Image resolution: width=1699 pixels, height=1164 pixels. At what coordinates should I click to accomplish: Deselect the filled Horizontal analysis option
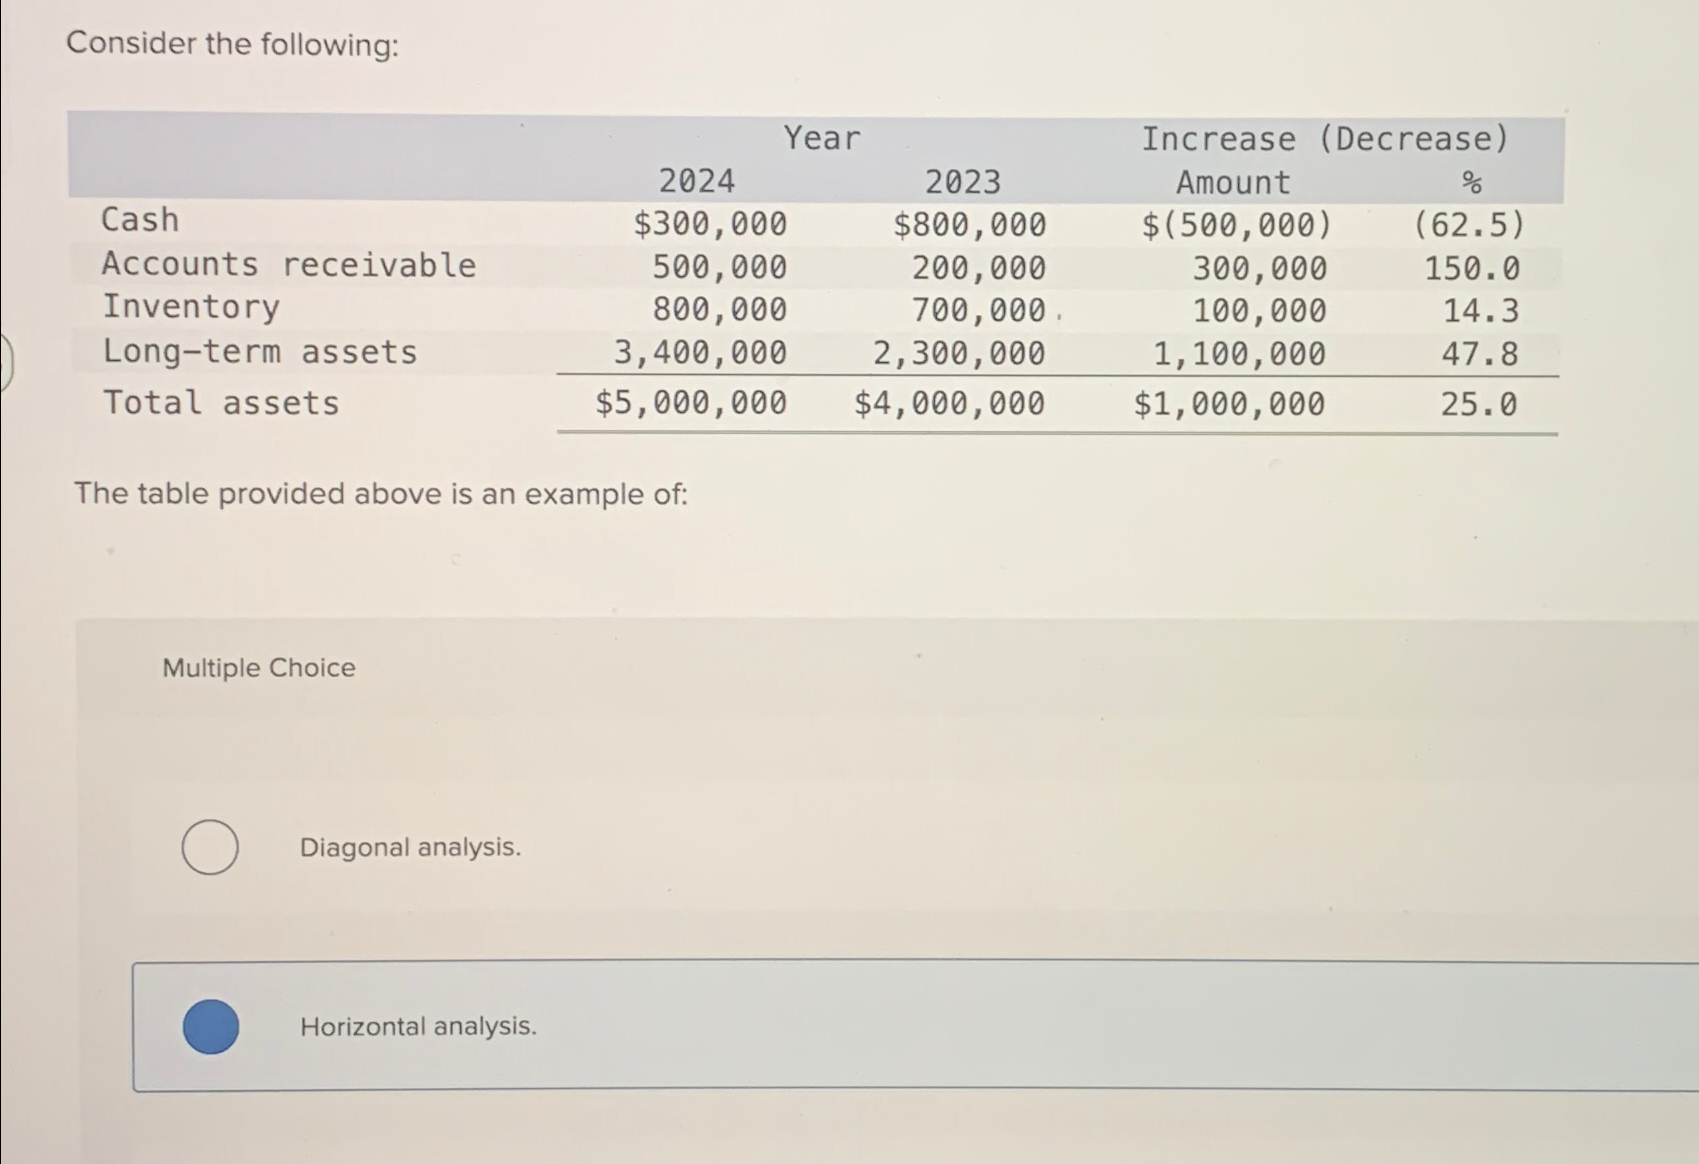(x=211, y=1026)
